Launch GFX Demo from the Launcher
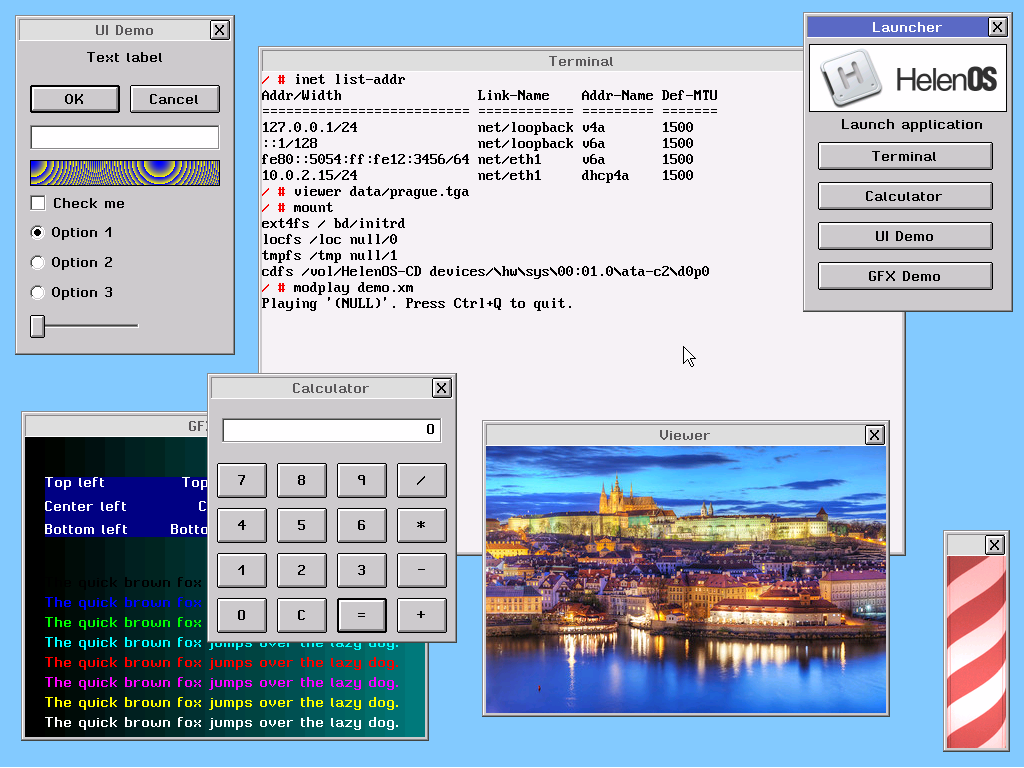1024x768 pixels. pyautogui.click(x=904, y=276)
